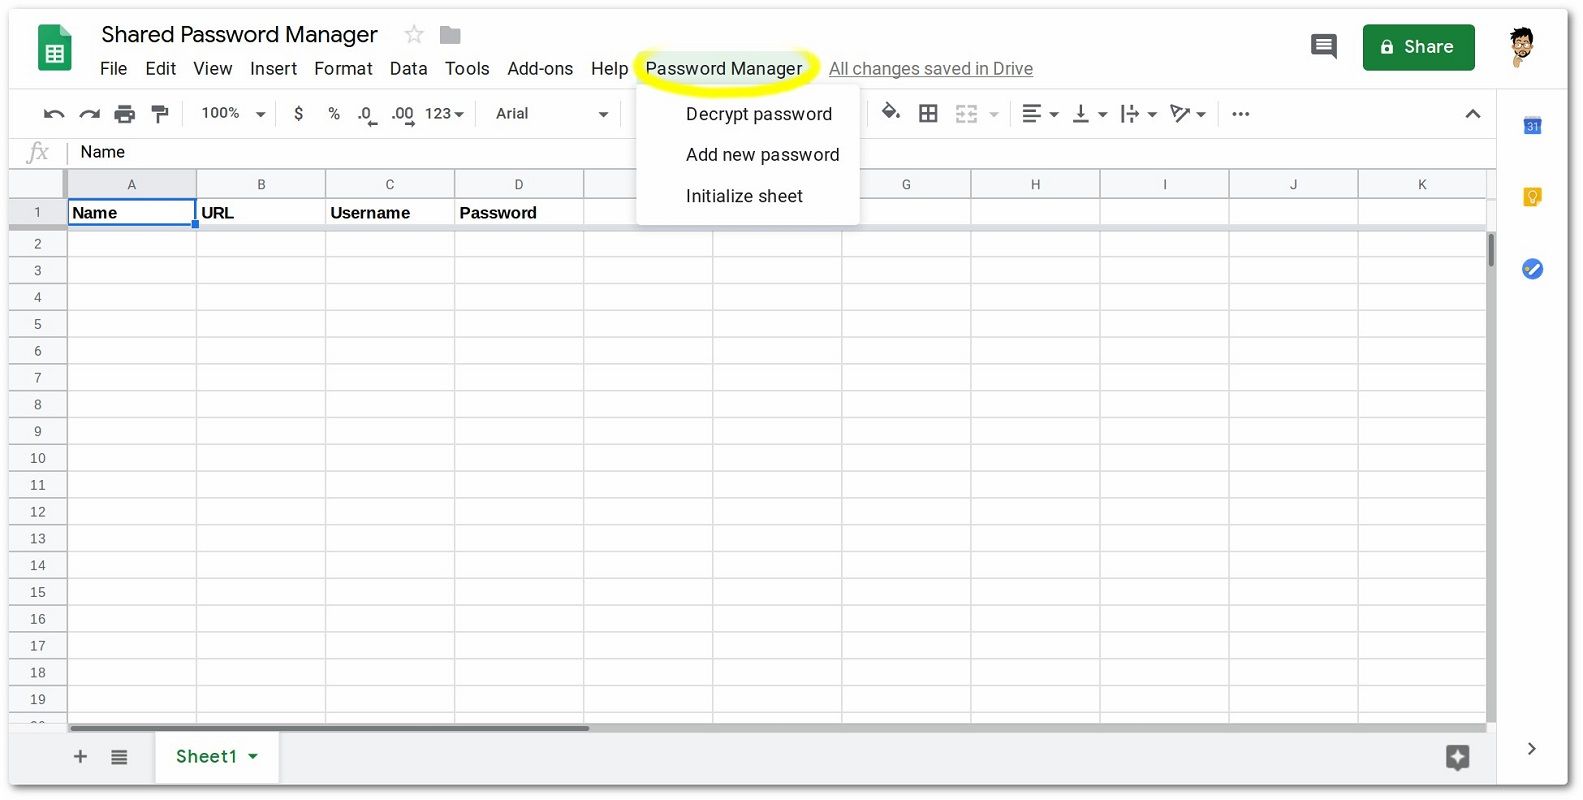Image resolution: width=1583 pixels, height=800 pixels.
Task: Select column header G
Action: point(906,184)
